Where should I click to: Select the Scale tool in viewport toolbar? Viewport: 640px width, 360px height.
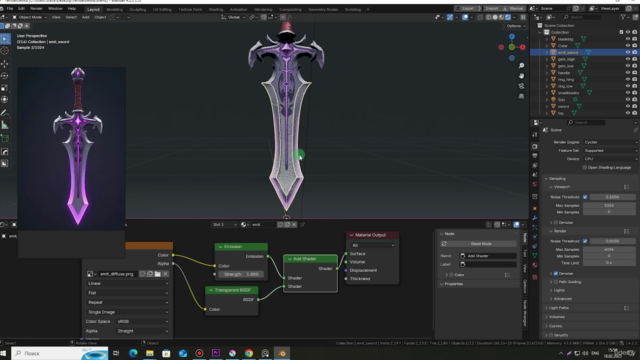coord(5,88)
